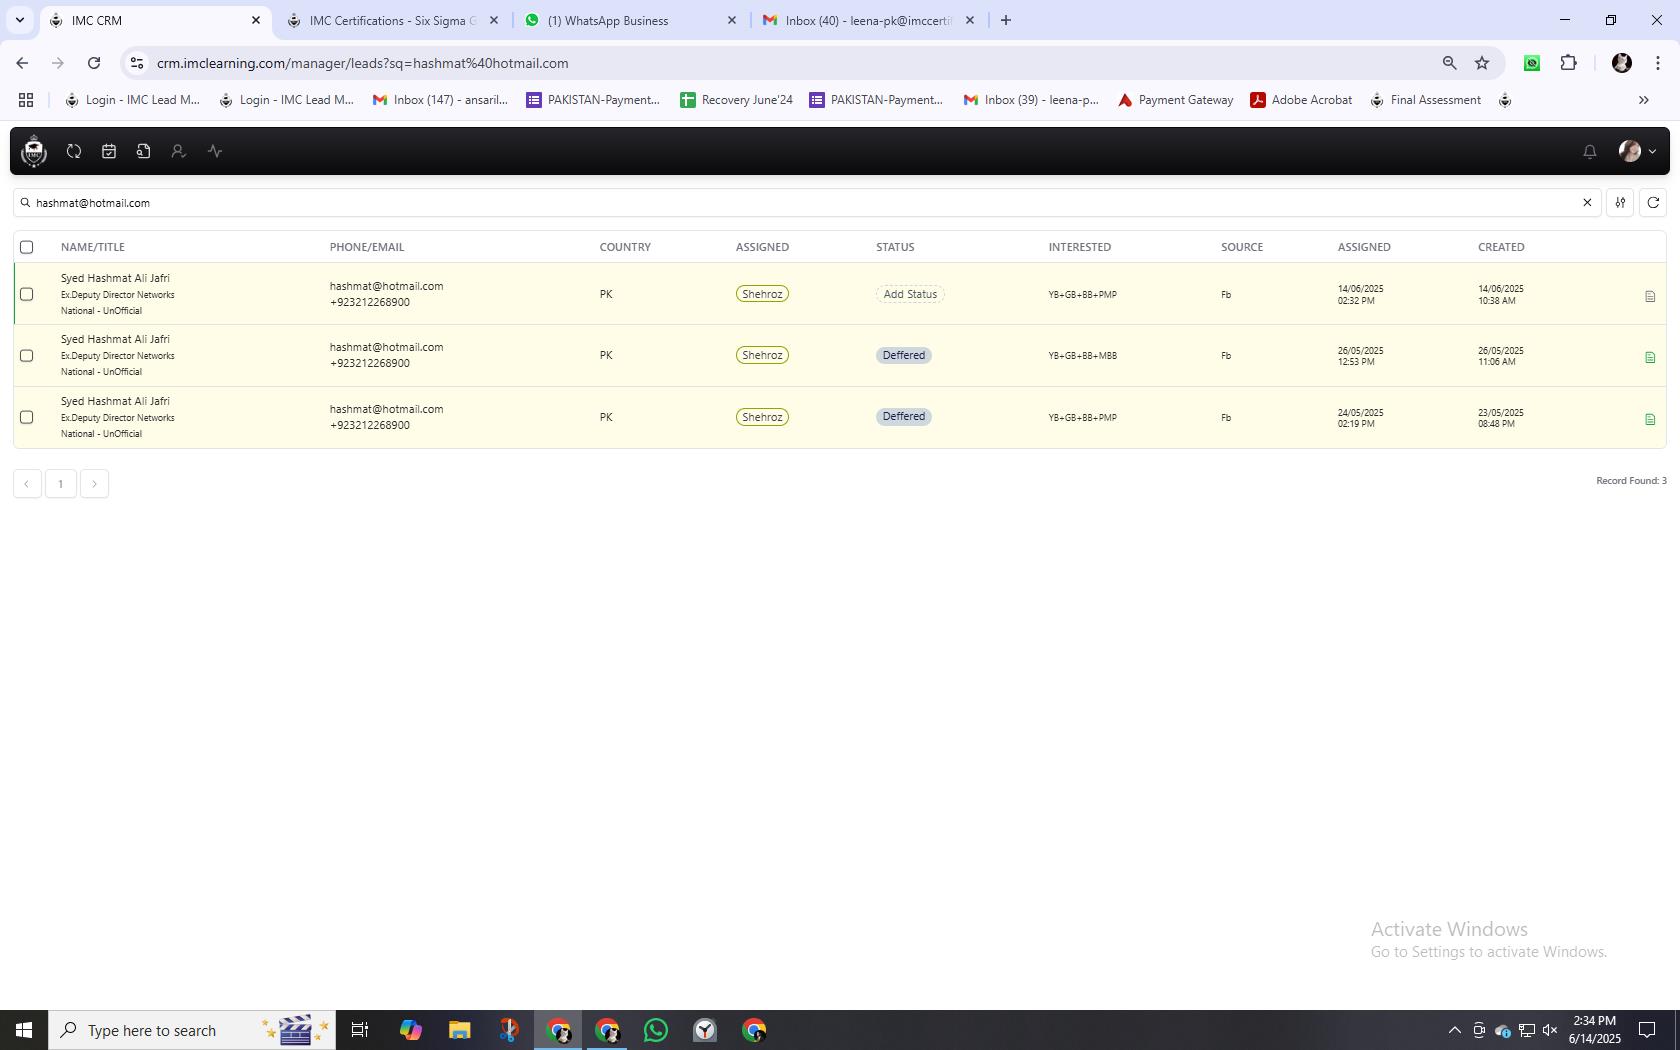Image resolution: width=1680 pixels, height=1050 pixels.
Task: Open File Explorer from taskbar
Action: [459, 1030]
